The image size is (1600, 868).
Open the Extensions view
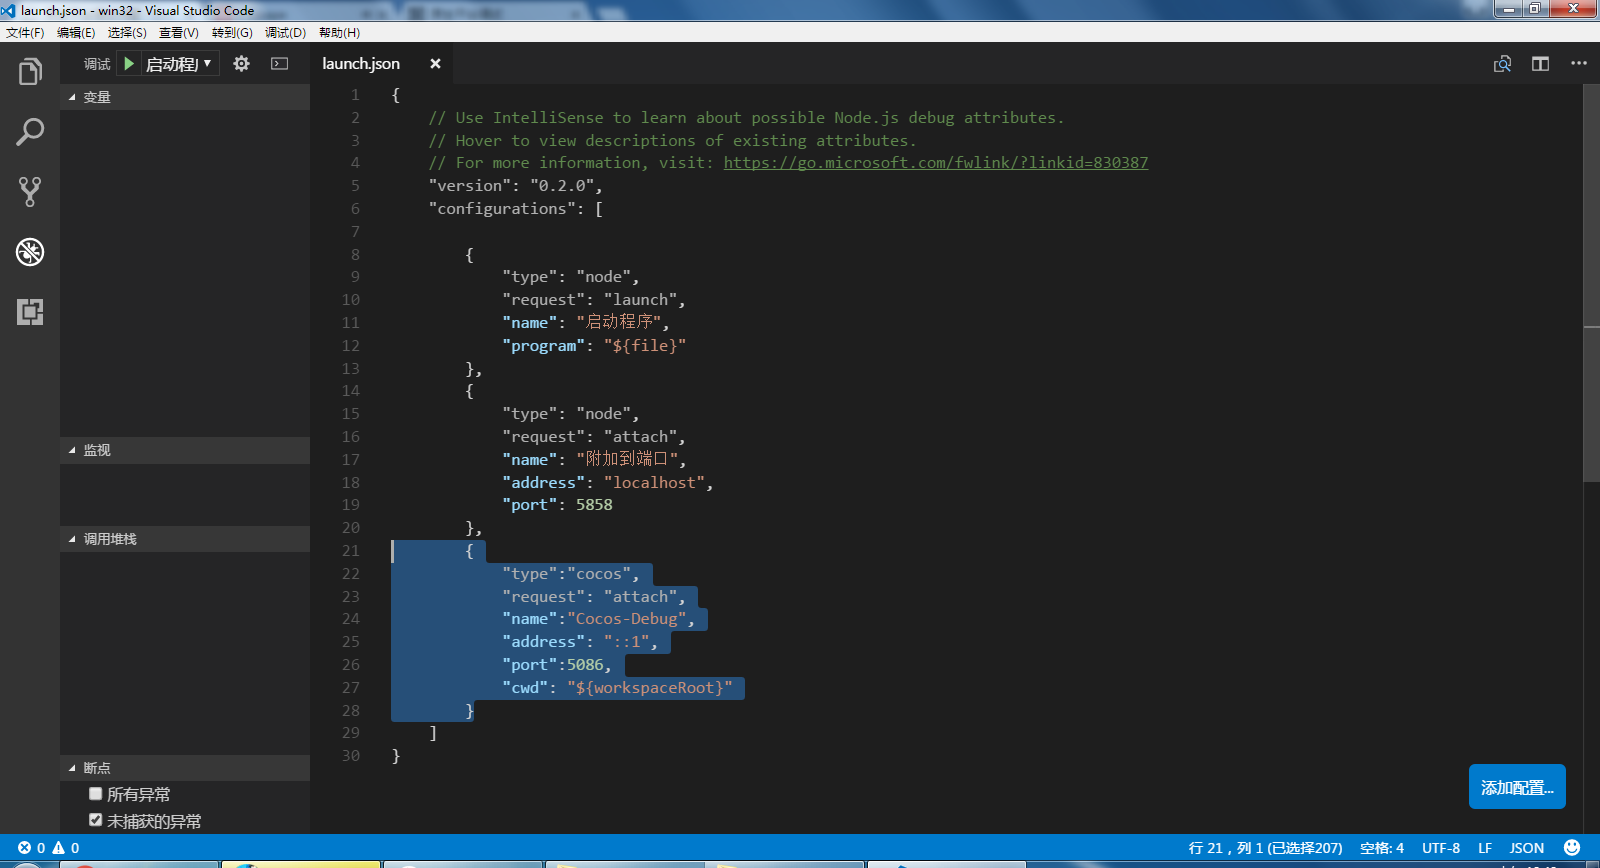(x=30, y=312)
